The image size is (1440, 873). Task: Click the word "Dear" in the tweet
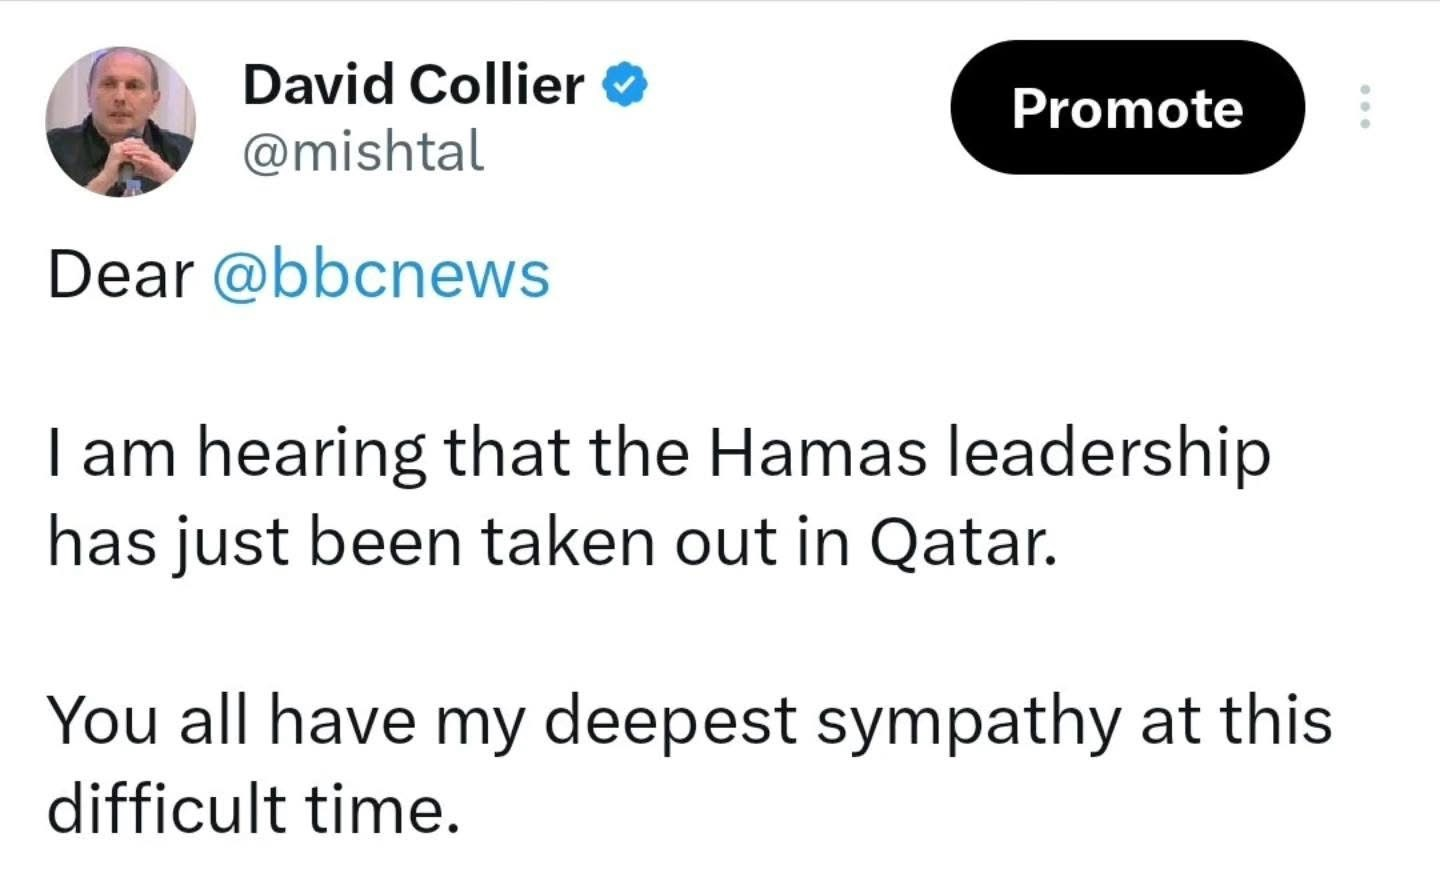(120, 275)
